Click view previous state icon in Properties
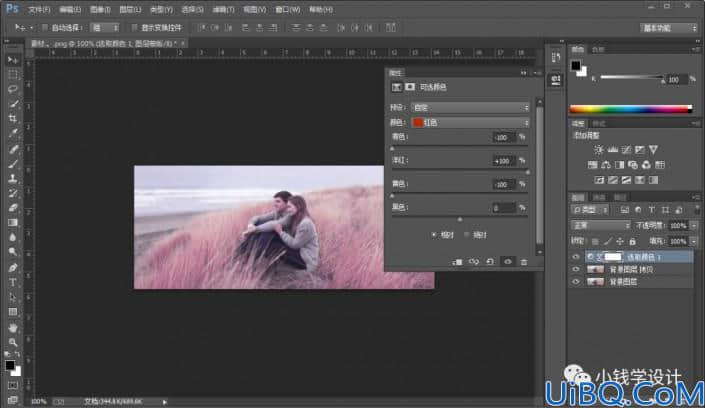Screen dimensions: 705x408 click(x=473, y=262)
